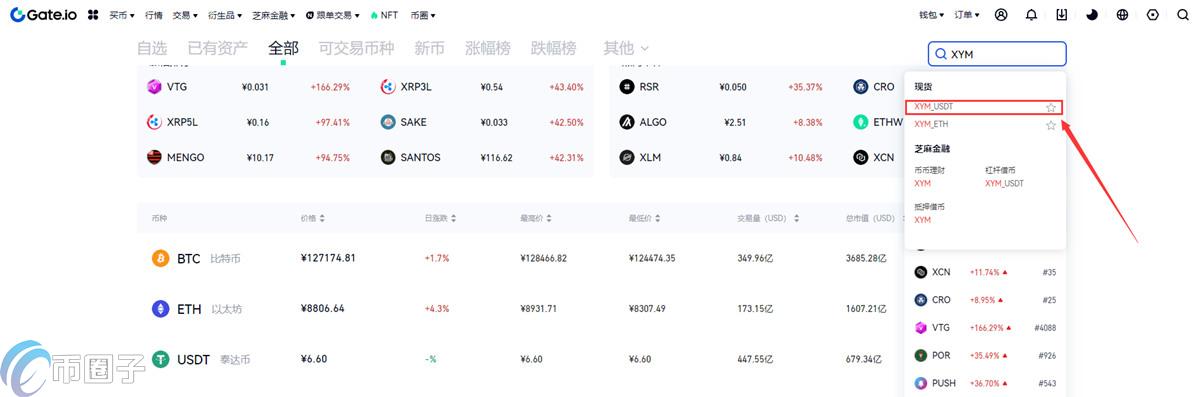Switch to the 新币 tab
1200x397 pixels.
[x=429, y=48]
